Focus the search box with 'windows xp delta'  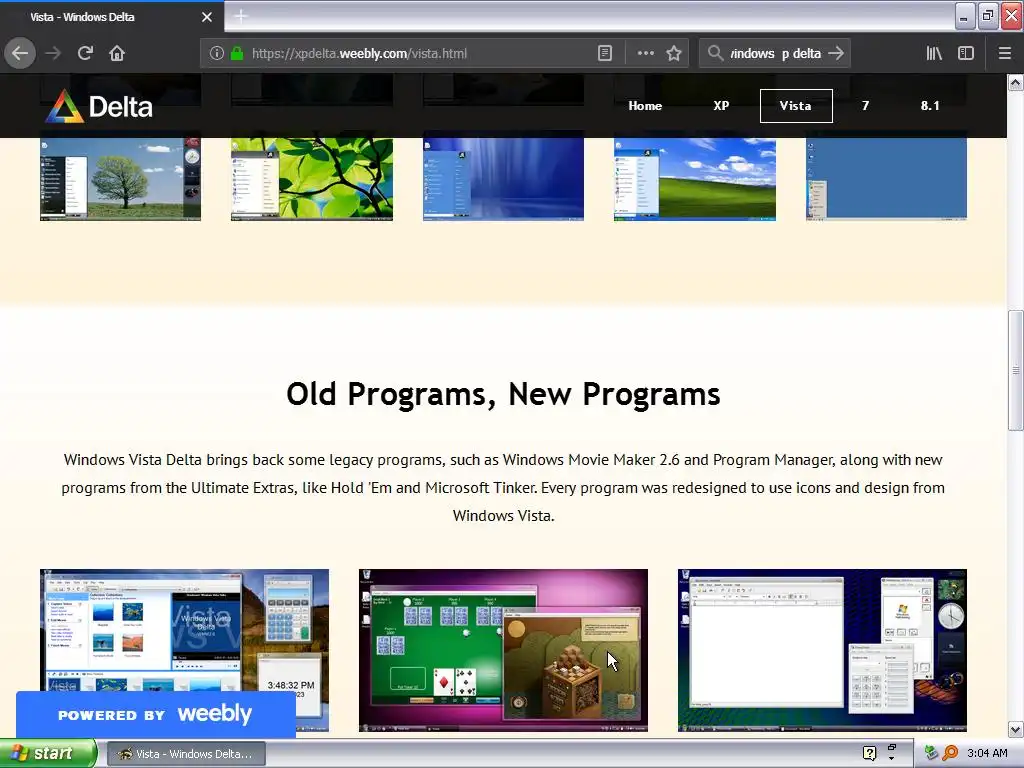tap(775, 54)
